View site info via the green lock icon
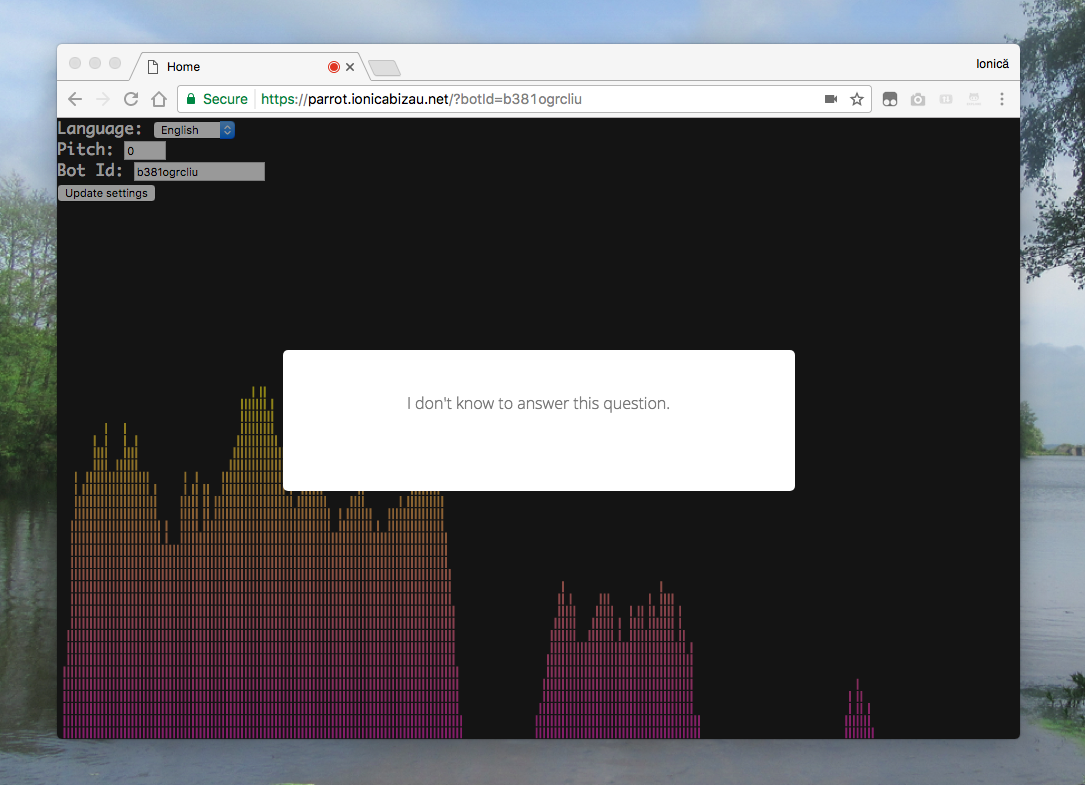This screenshot has height=785, width=1085. (x=191, y=99)
